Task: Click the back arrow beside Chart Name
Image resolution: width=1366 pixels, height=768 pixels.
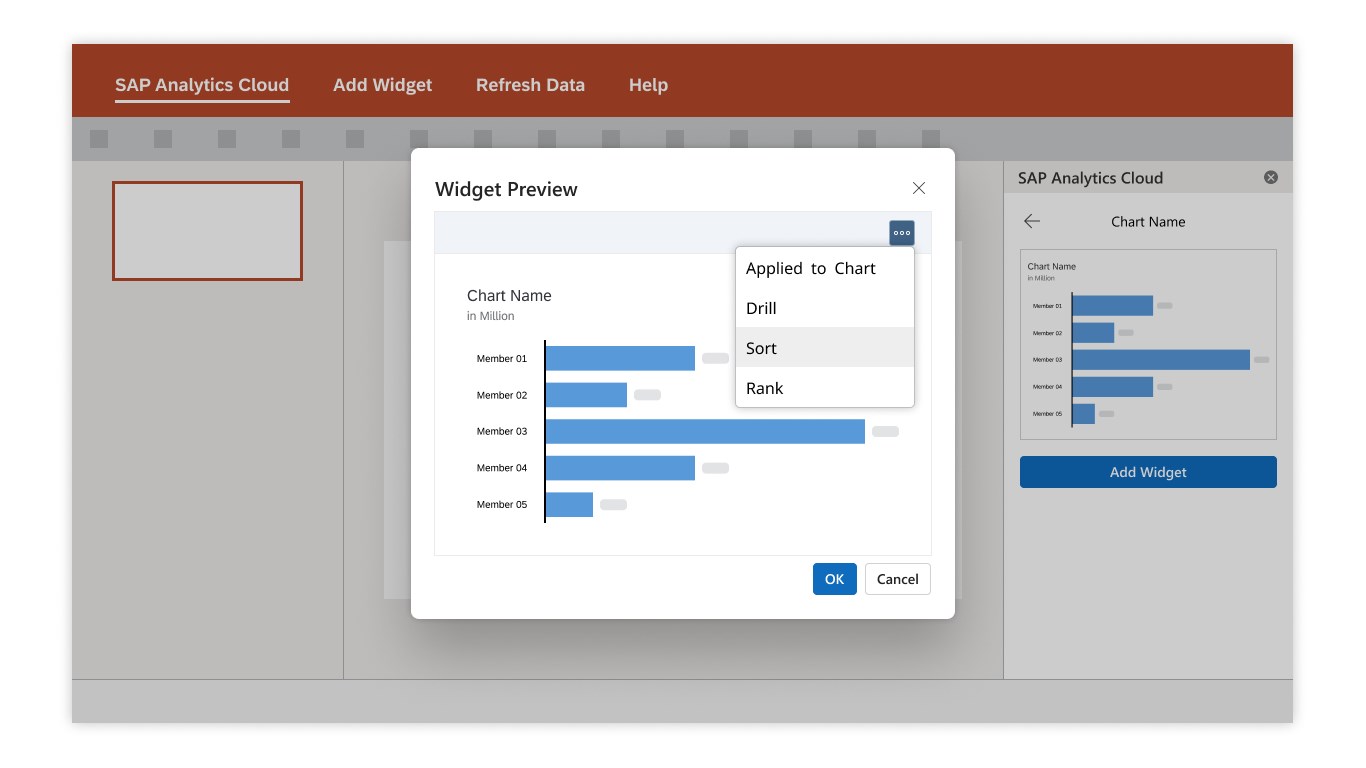Action: coord(1032,222)
